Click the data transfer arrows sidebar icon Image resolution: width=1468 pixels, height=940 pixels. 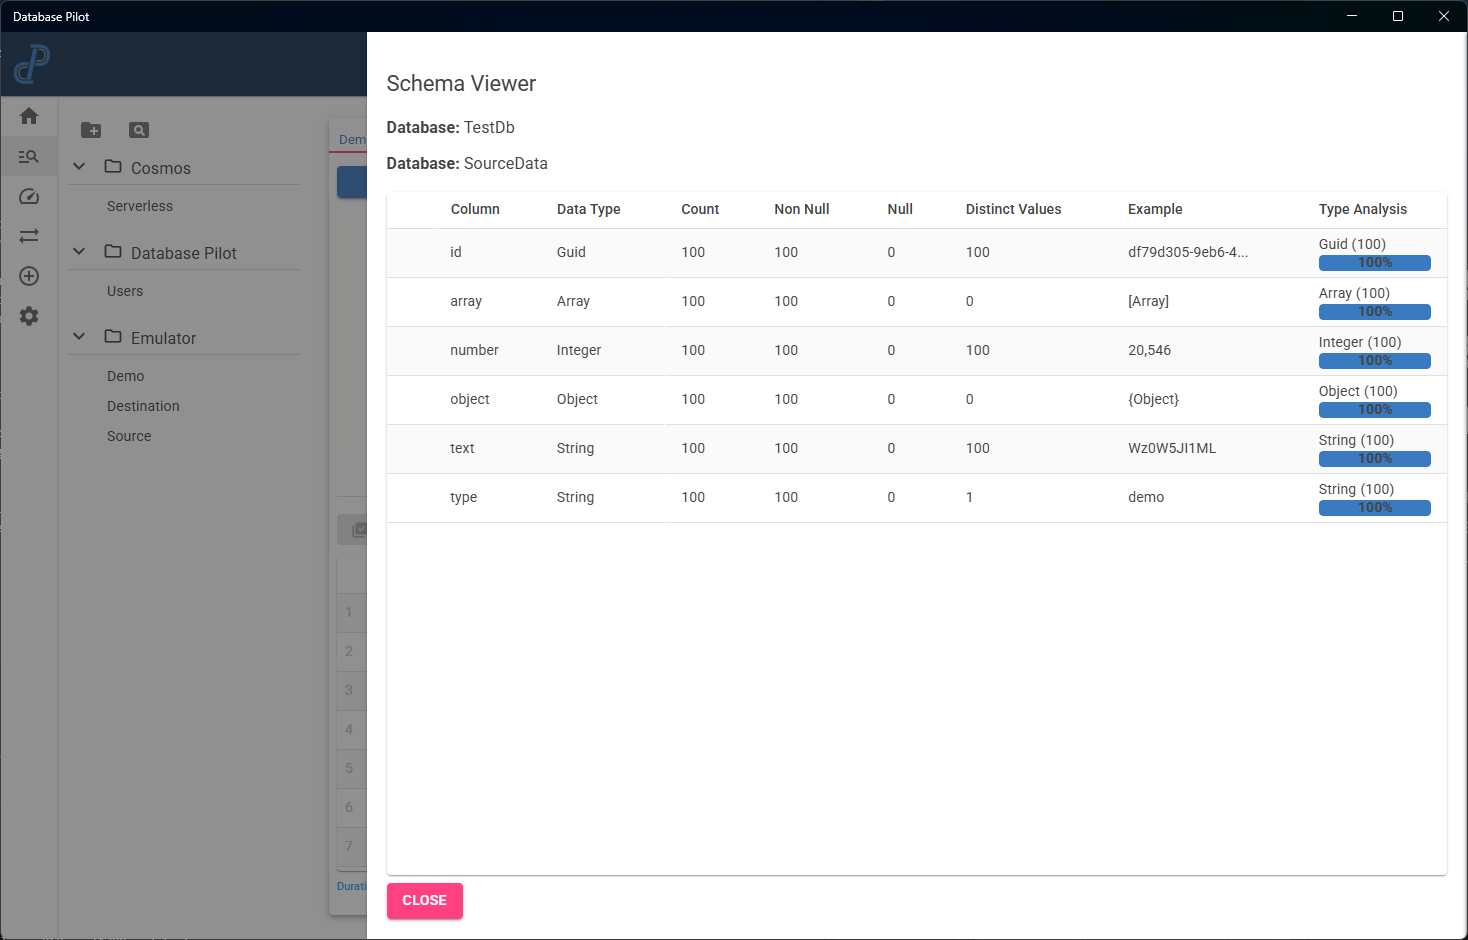pyautogui.click(x=28, y=236)
